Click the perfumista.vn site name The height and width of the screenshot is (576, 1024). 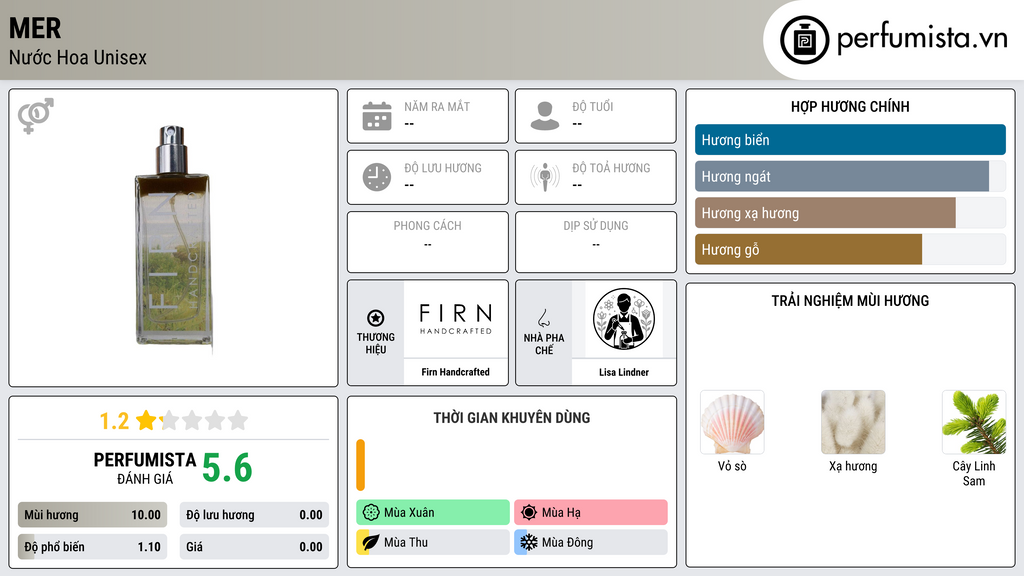(x=922, y=38)
